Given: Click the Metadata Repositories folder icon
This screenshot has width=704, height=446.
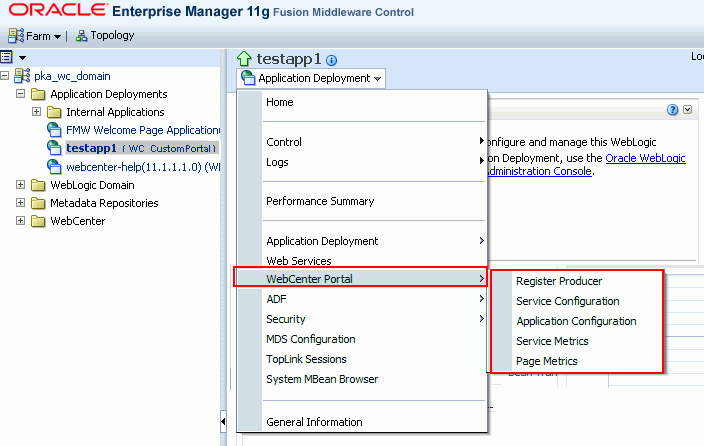Looking at the screenshot, I should click(38, 203).
